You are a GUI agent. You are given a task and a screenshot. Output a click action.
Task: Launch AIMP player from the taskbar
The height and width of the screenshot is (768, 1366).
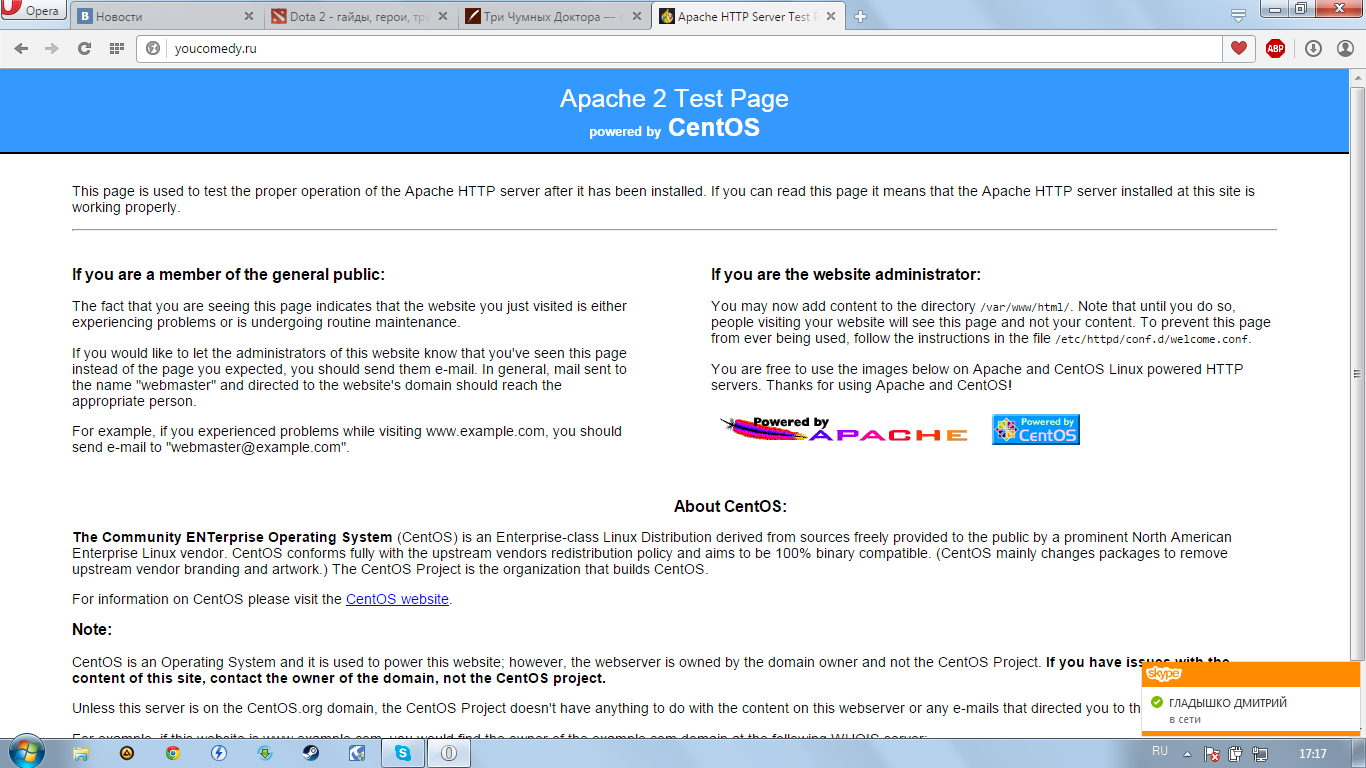127,753
